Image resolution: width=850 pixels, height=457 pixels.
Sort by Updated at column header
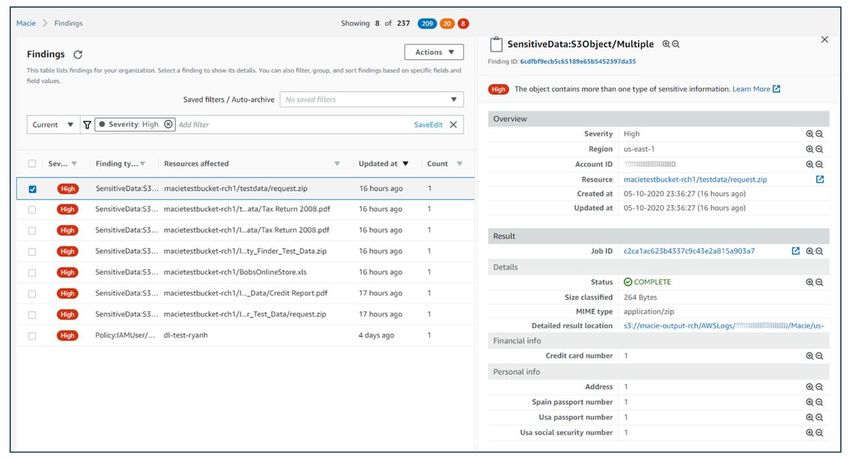[x=384, y=164]
